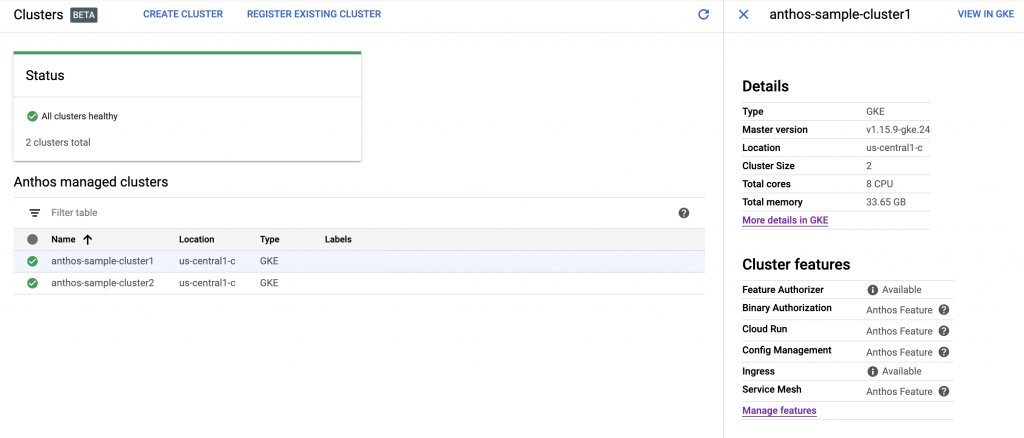Viewport: 1024px width, 438px height.
Task: Sort by Name column header
Action: point(63,240)
